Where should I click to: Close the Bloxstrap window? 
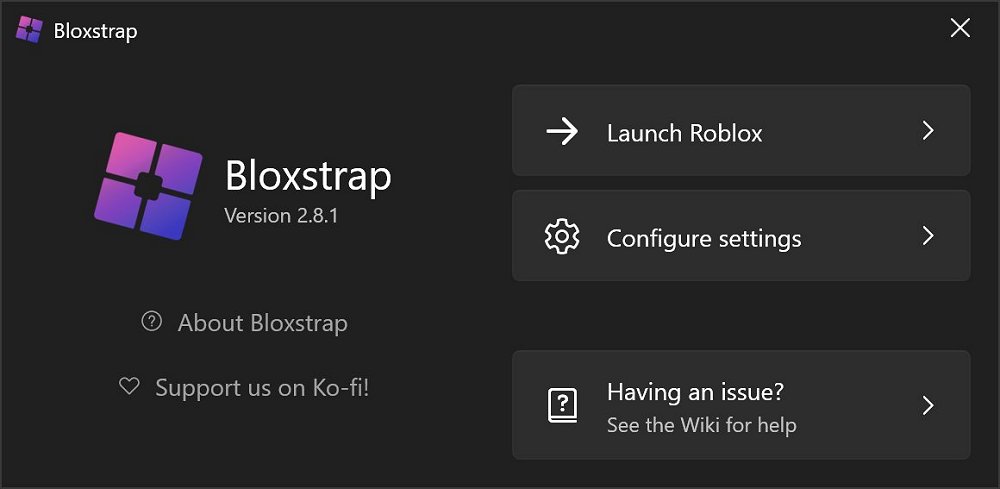(x=960, y=28)
